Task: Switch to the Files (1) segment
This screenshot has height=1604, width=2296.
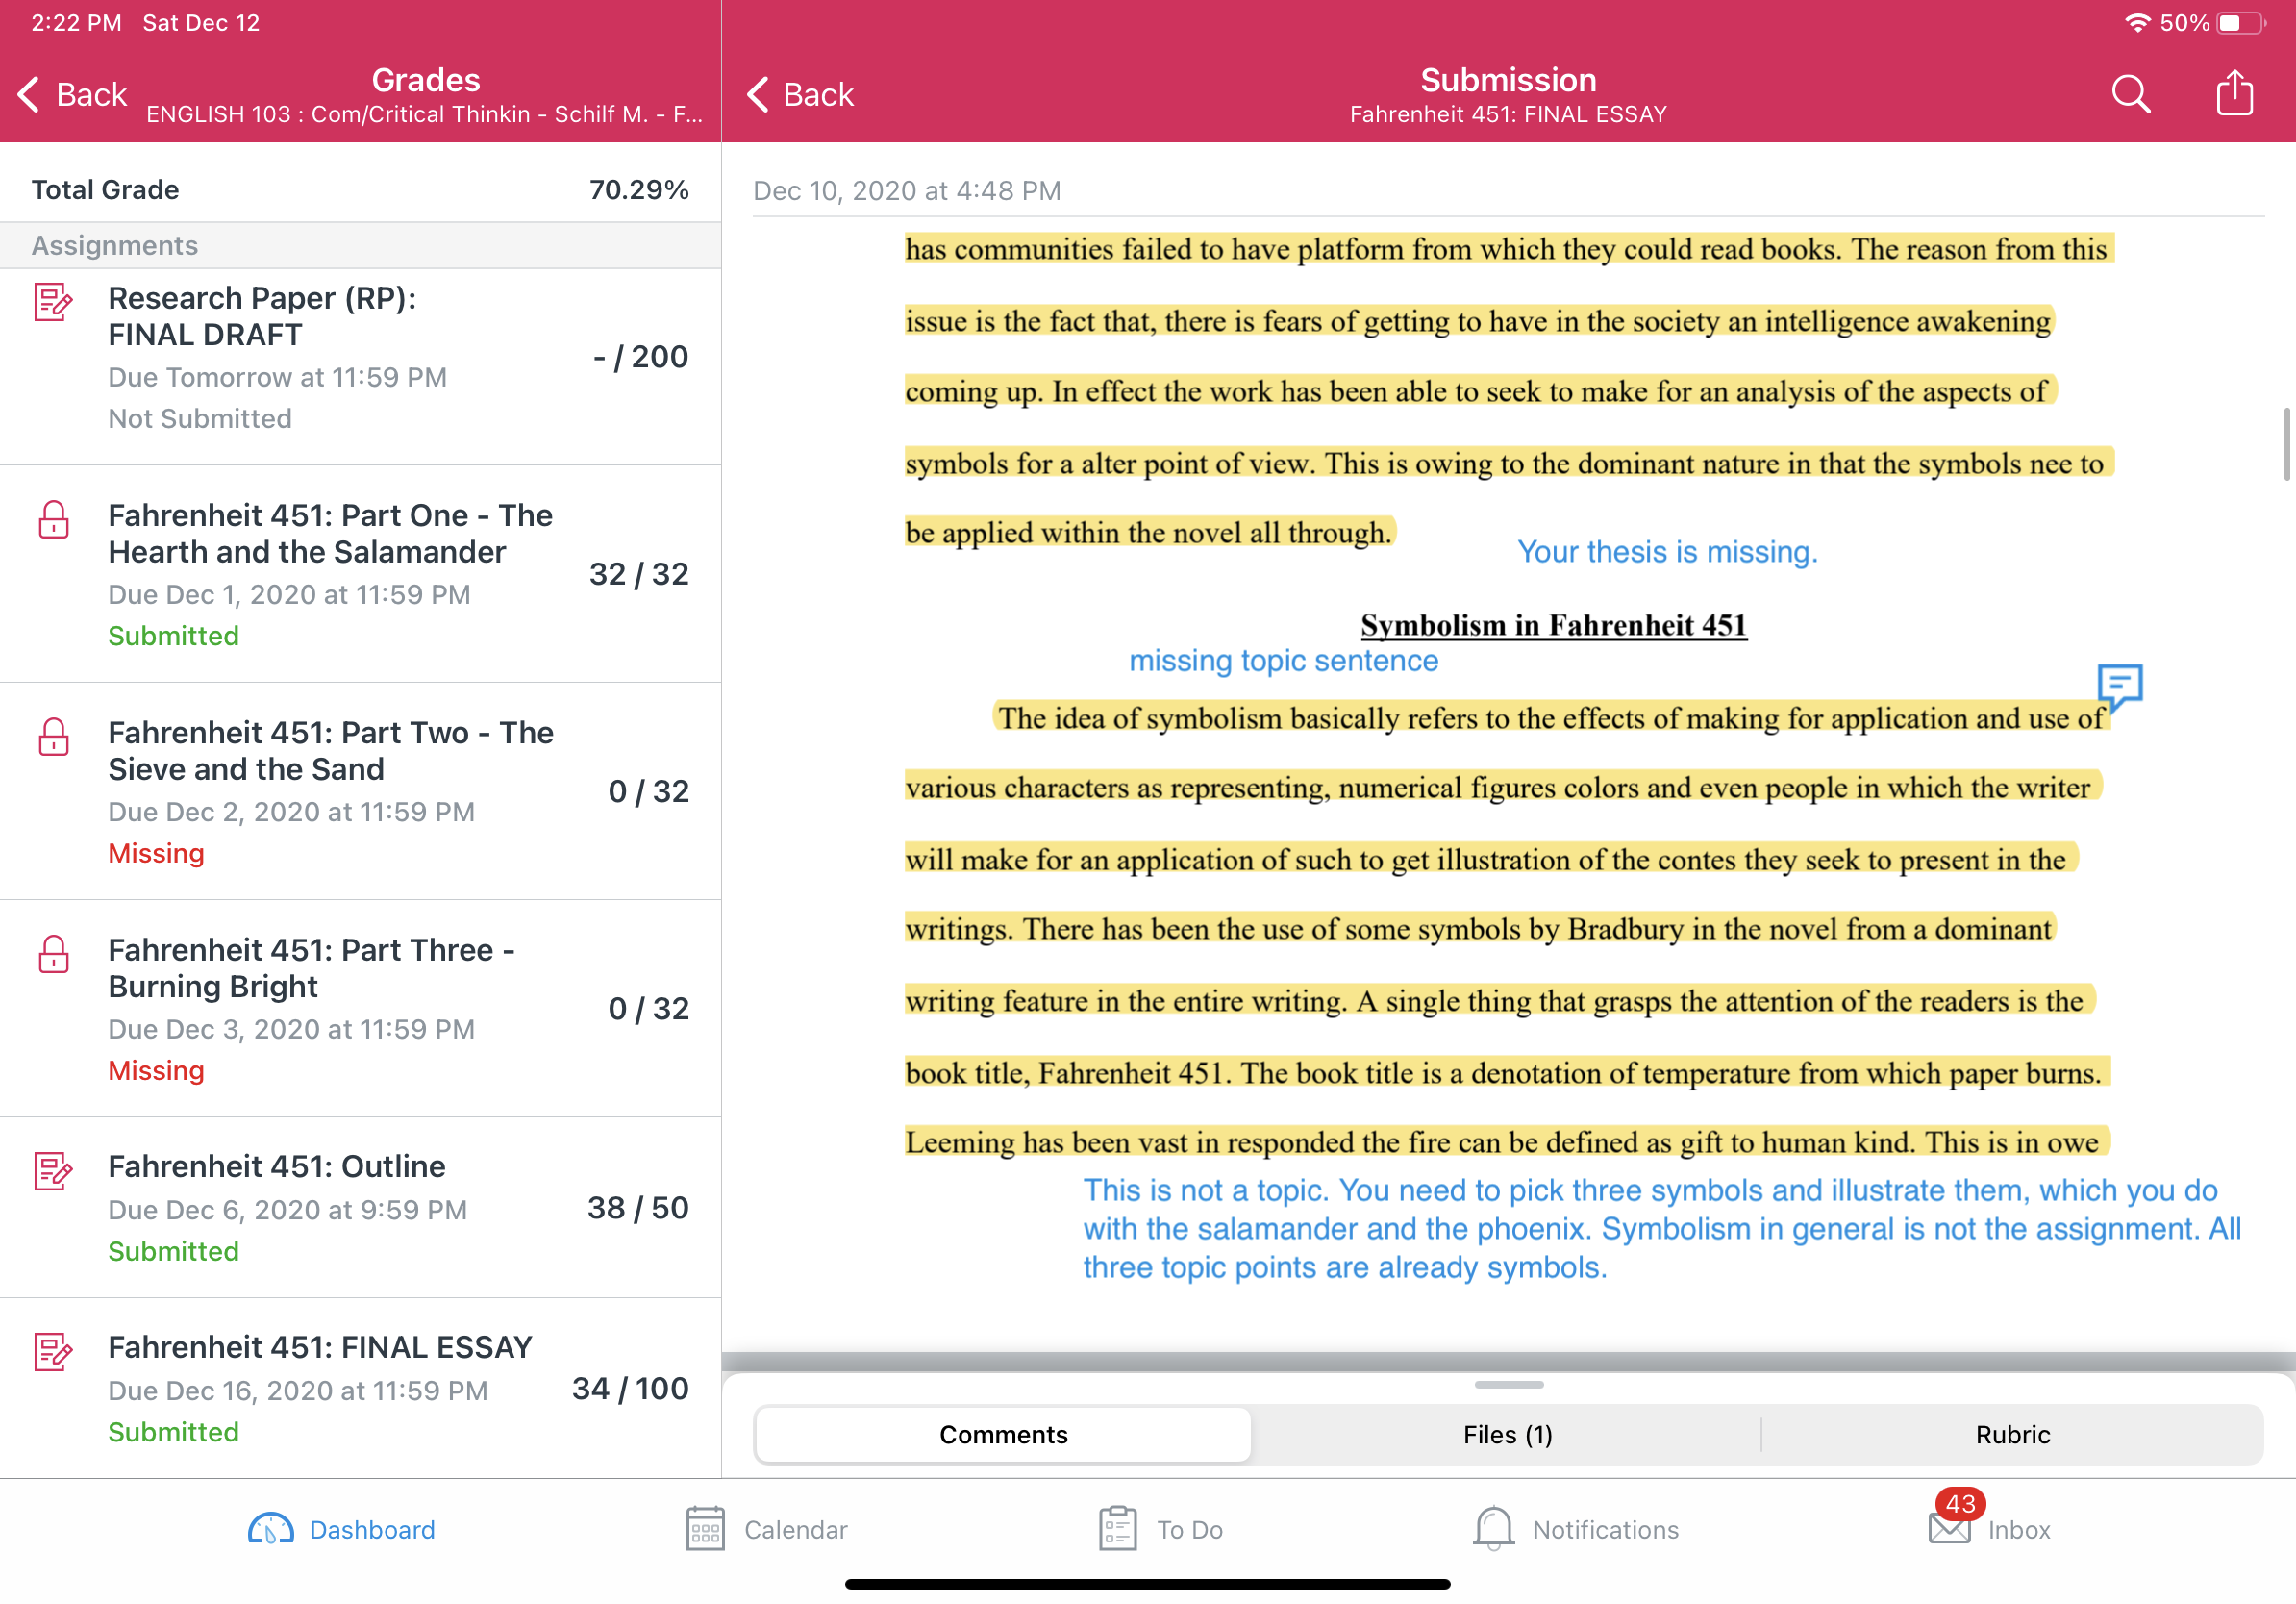Action: click(x=1507, y=1434)
